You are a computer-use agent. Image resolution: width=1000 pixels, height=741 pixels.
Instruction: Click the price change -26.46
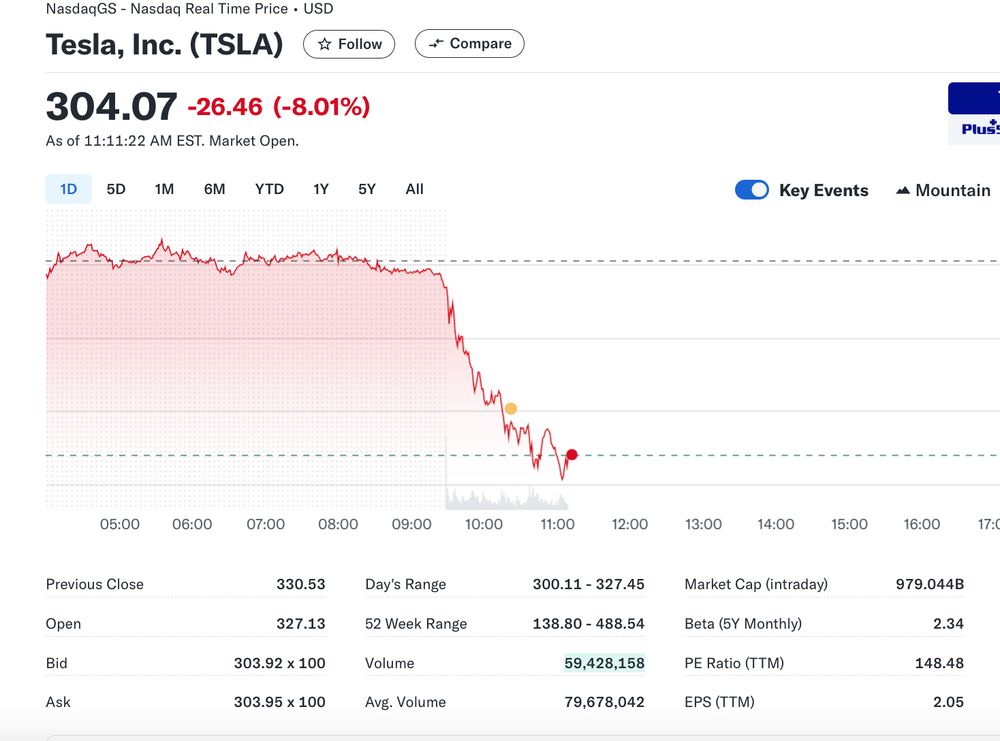(224, 106)
